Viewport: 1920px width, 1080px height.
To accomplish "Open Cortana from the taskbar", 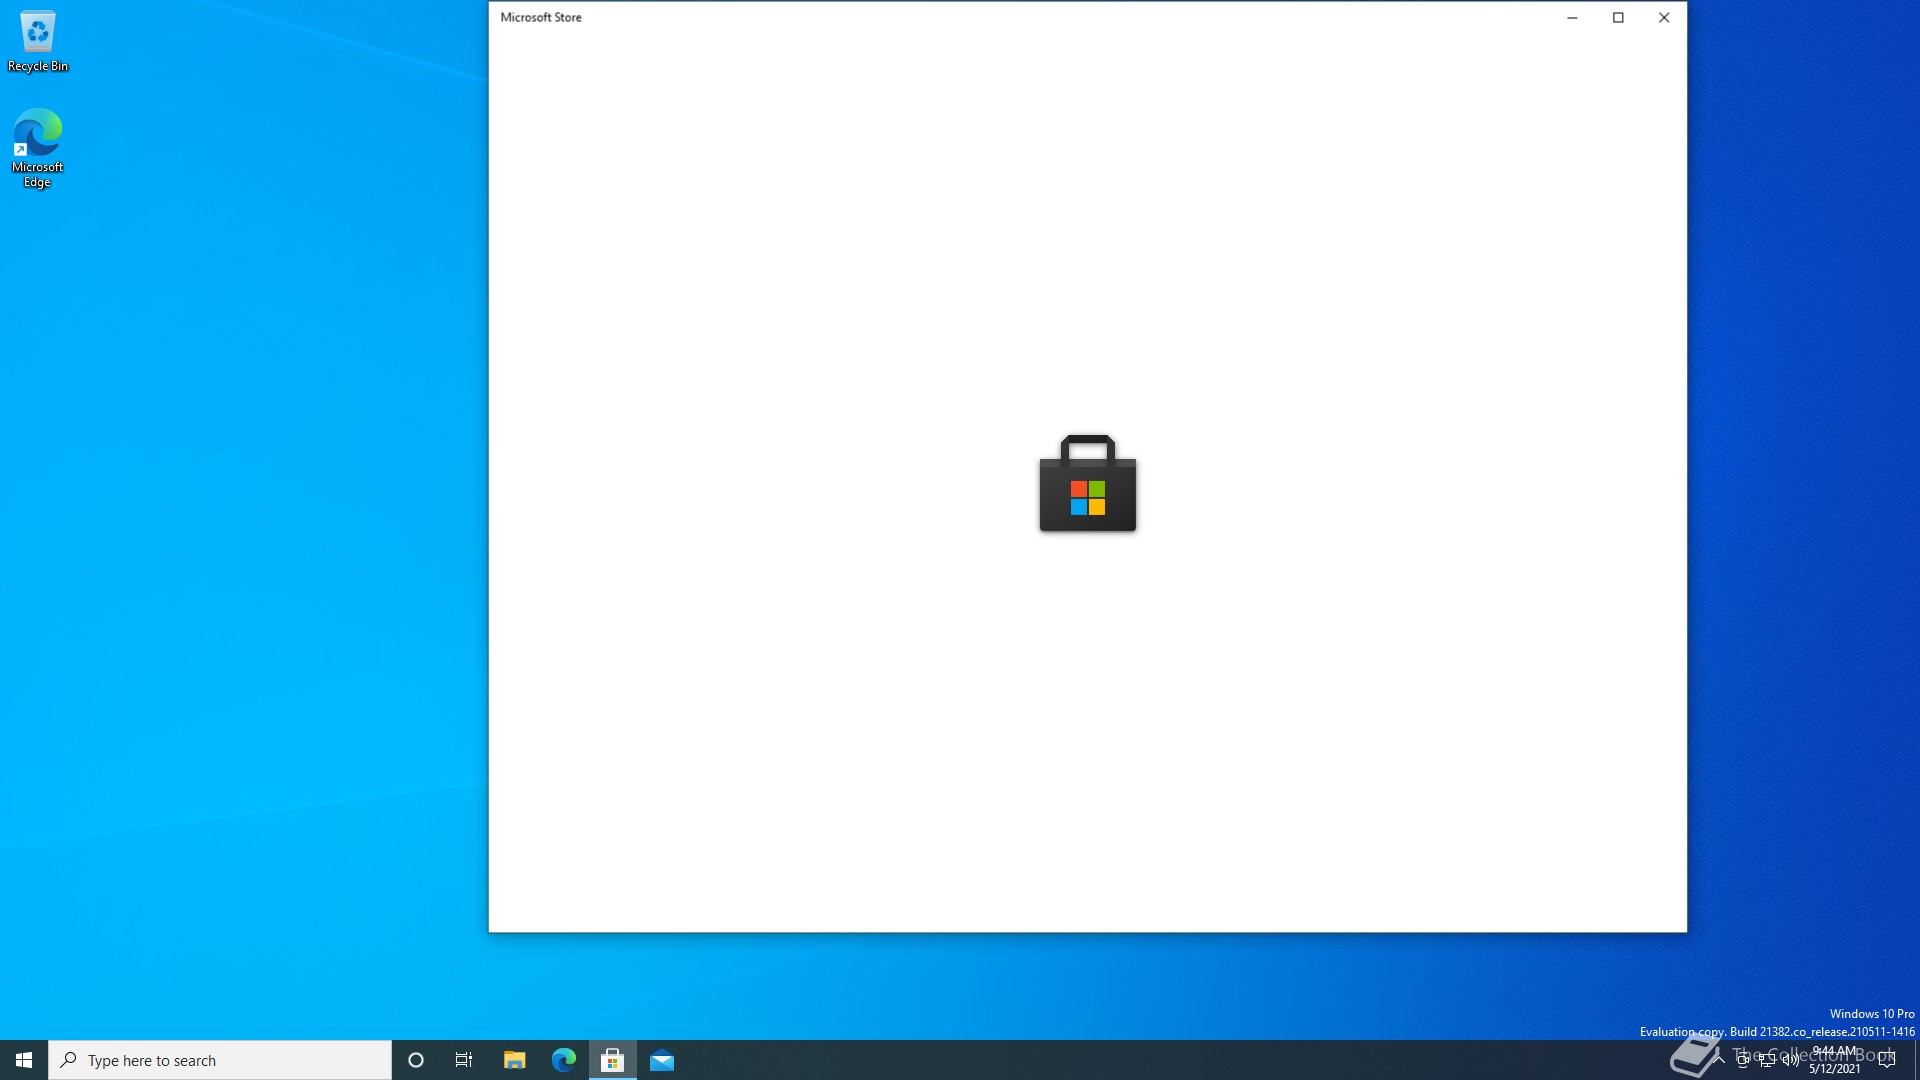I will 416,1060.
